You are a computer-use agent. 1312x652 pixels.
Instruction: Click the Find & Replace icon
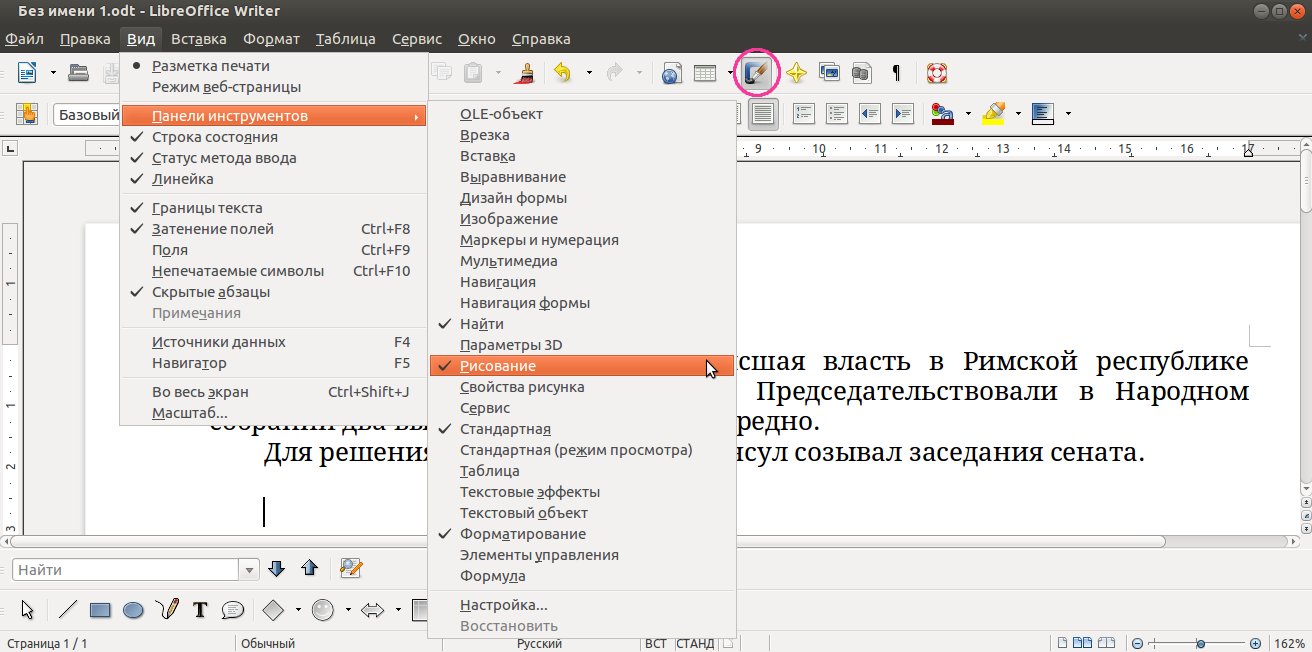coord(350,569)
